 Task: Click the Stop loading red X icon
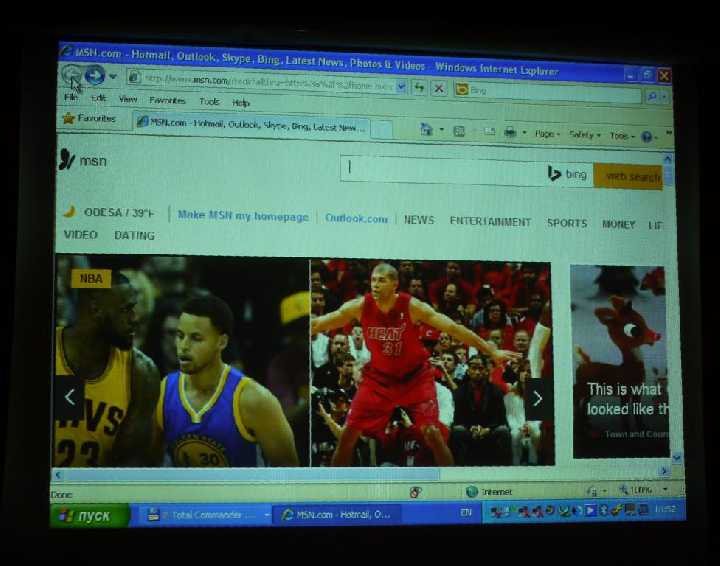click(439, 88)
